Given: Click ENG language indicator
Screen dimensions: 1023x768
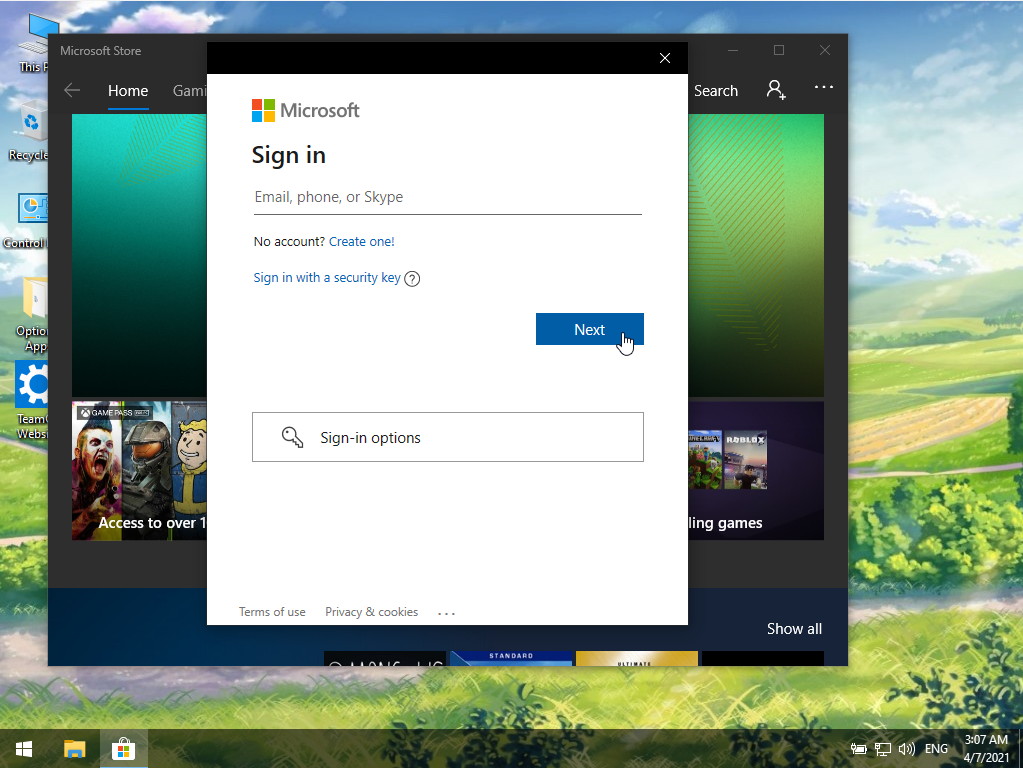Looking at the screenshot, I should click(936, 749).
